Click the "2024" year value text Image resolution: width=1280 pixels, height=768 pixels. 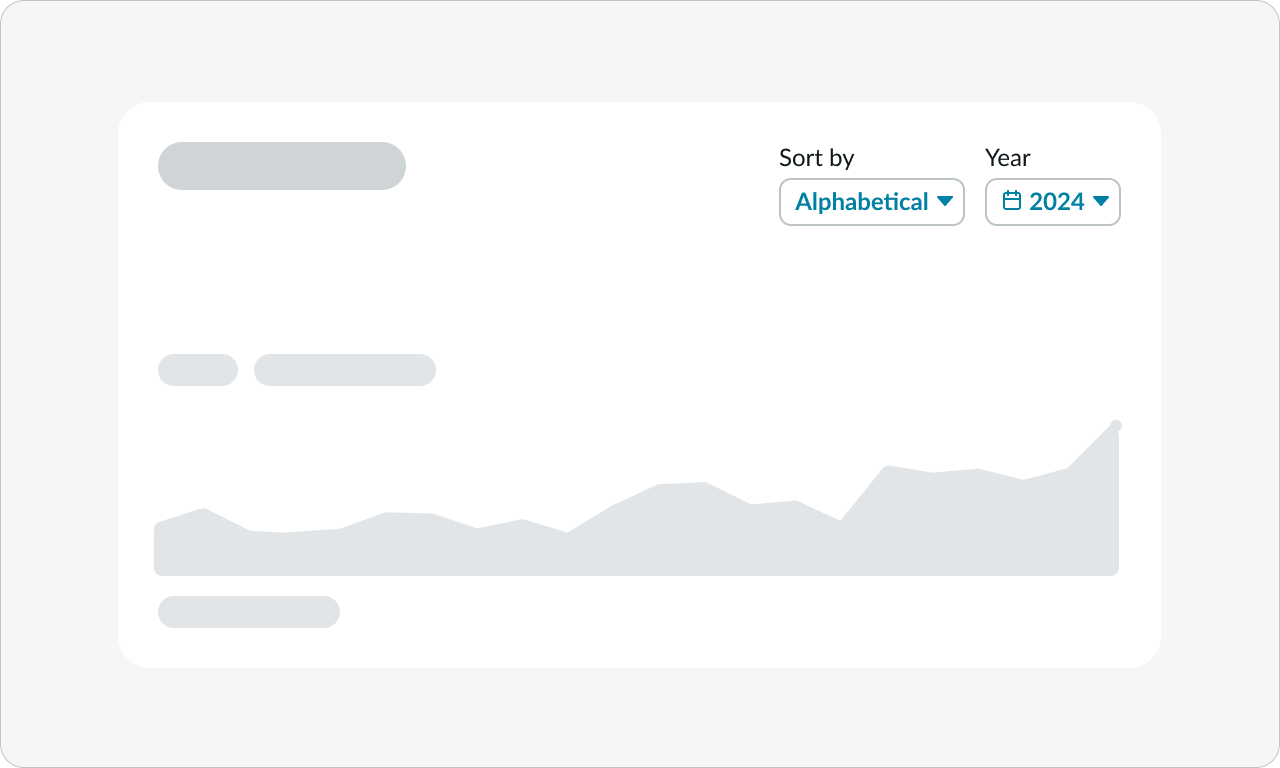1056,202
